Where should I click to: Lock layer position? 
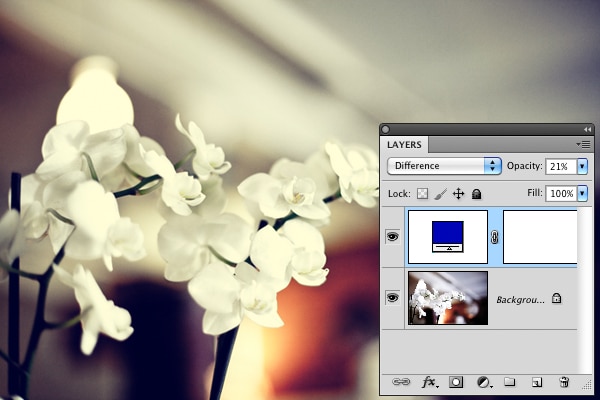point(458,194)
